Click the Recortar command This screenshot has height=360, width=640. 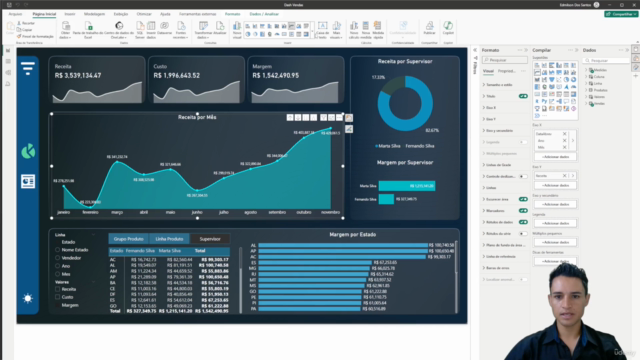click(26, 23)
